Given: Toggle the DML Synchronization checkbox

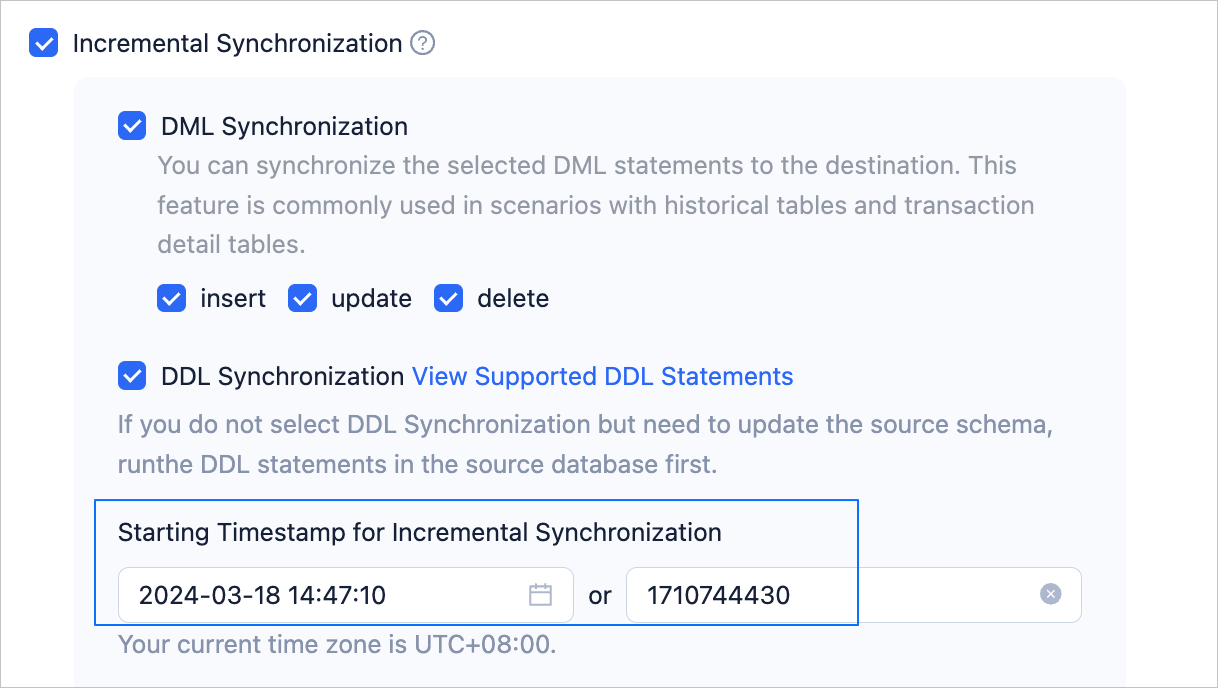Looking at the screenshot, I should pos(132,127).
